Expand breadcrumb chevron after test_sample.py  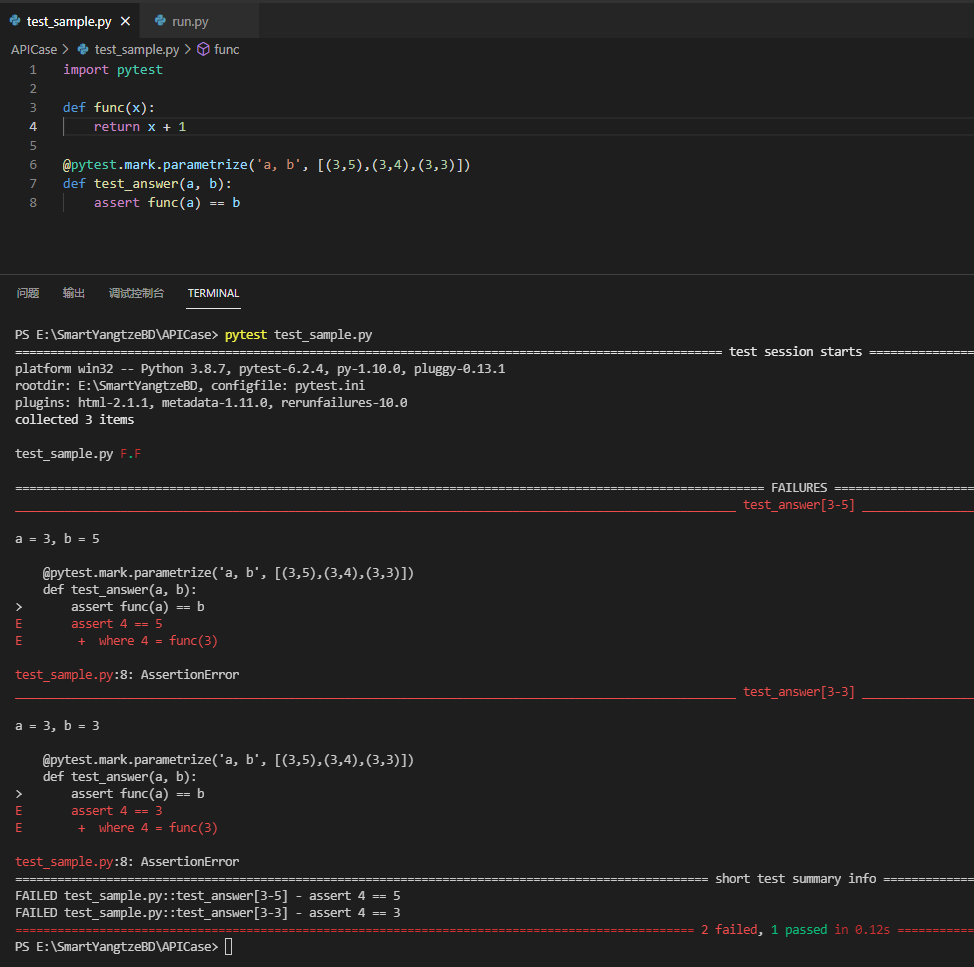[188, 49]
